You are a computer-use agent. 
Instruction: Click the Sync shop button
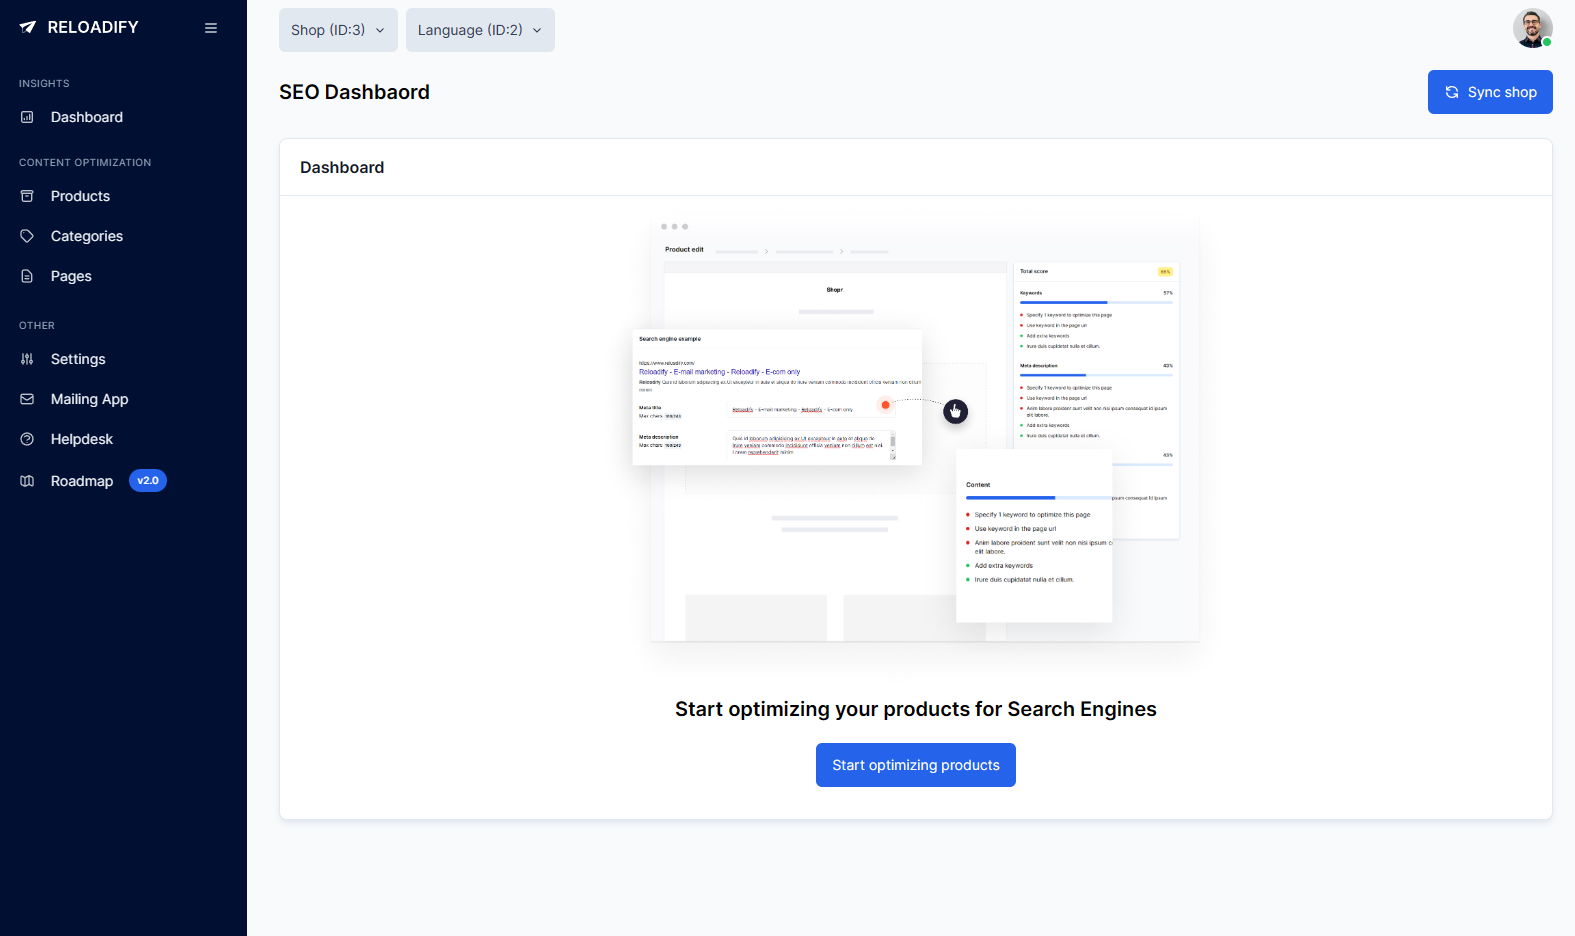click(1490, 92)
